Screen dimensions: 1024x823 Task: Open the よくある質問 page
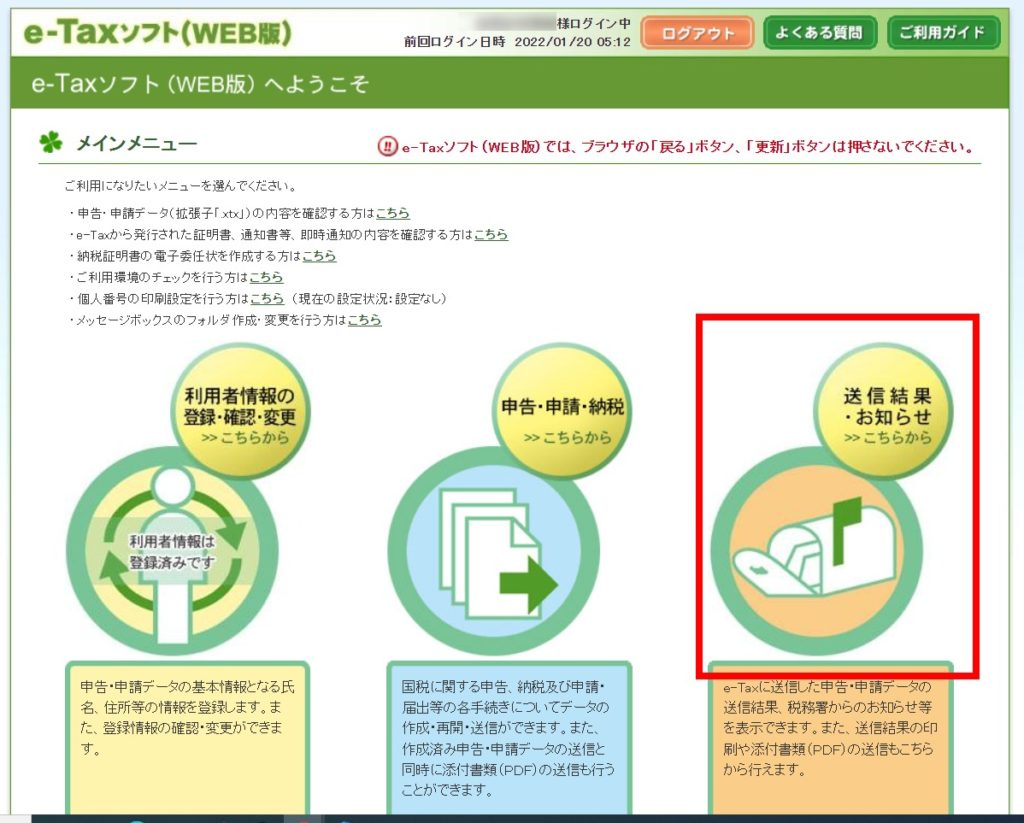819,33
